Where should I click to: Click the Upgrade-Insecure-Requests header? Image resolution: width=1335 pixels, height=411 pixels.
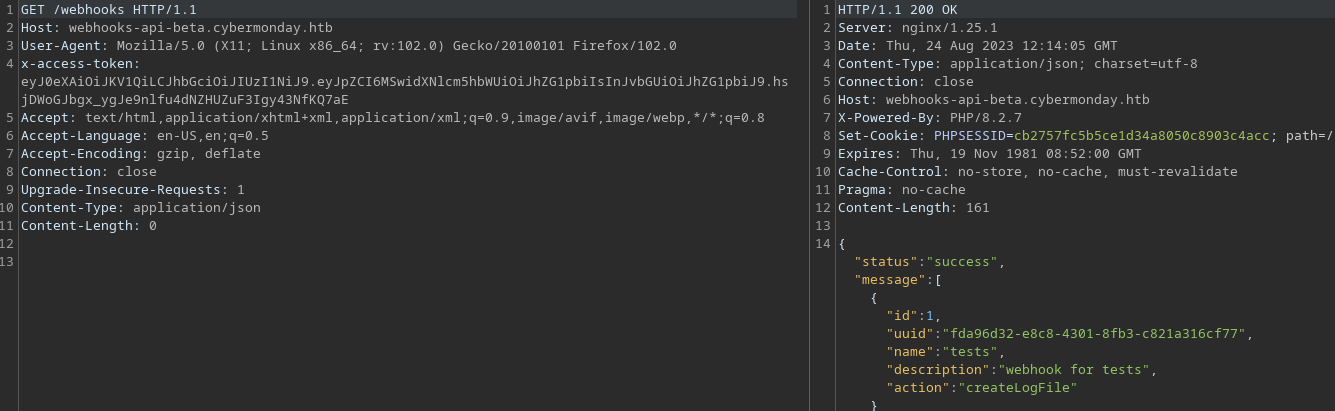[x=132, y=189]
